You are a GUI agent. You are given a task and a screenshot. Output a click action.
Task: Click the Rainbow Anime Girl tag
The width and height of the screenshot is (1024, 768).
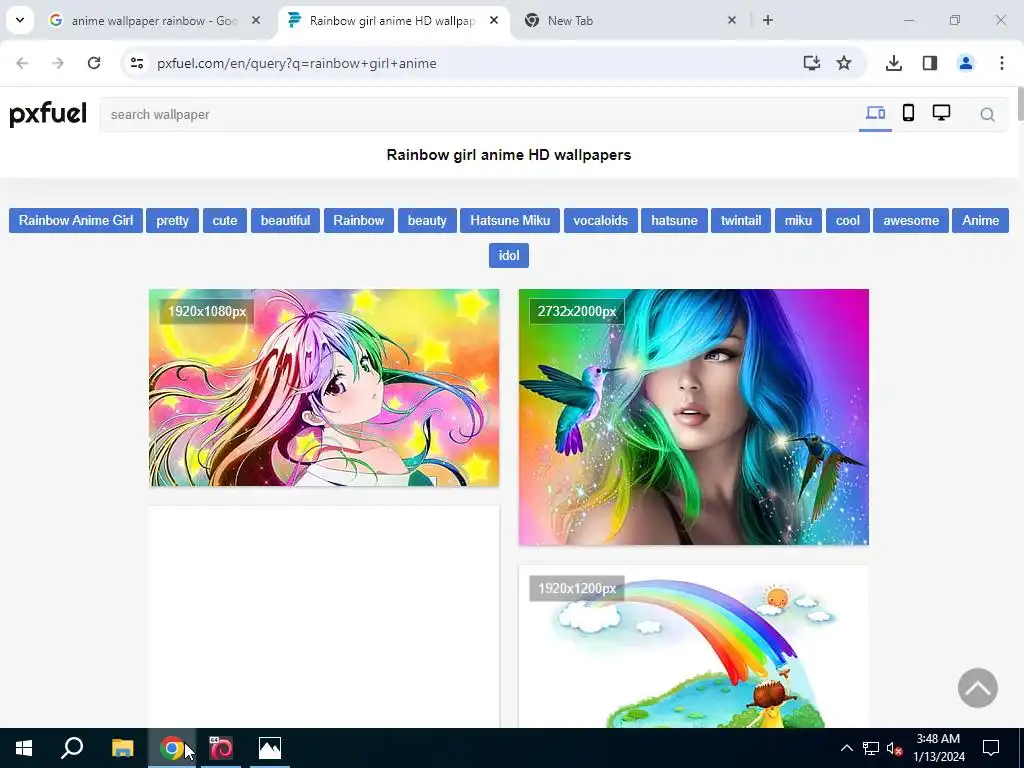[x=76, y=220]
